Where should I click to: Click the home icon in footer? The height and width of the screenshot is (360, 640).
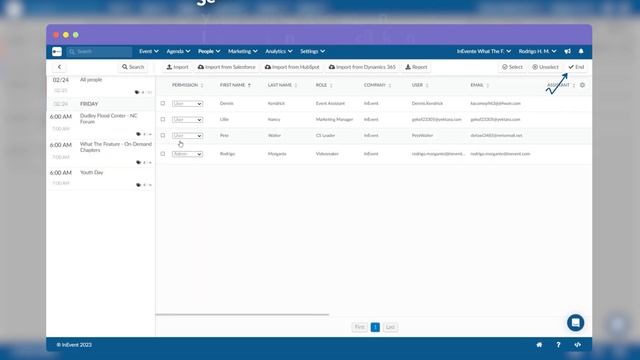click(539, 345)
